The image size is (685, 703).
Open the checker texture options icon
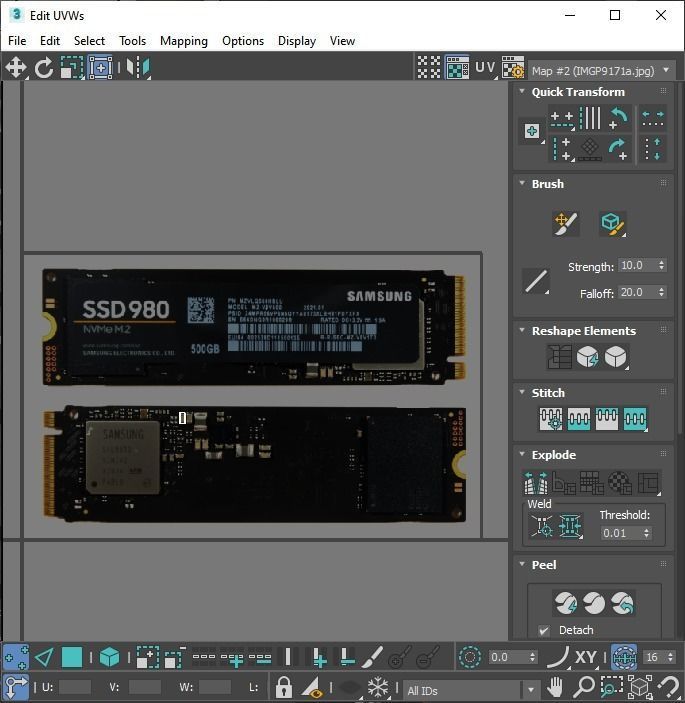(x=512, y=67)
